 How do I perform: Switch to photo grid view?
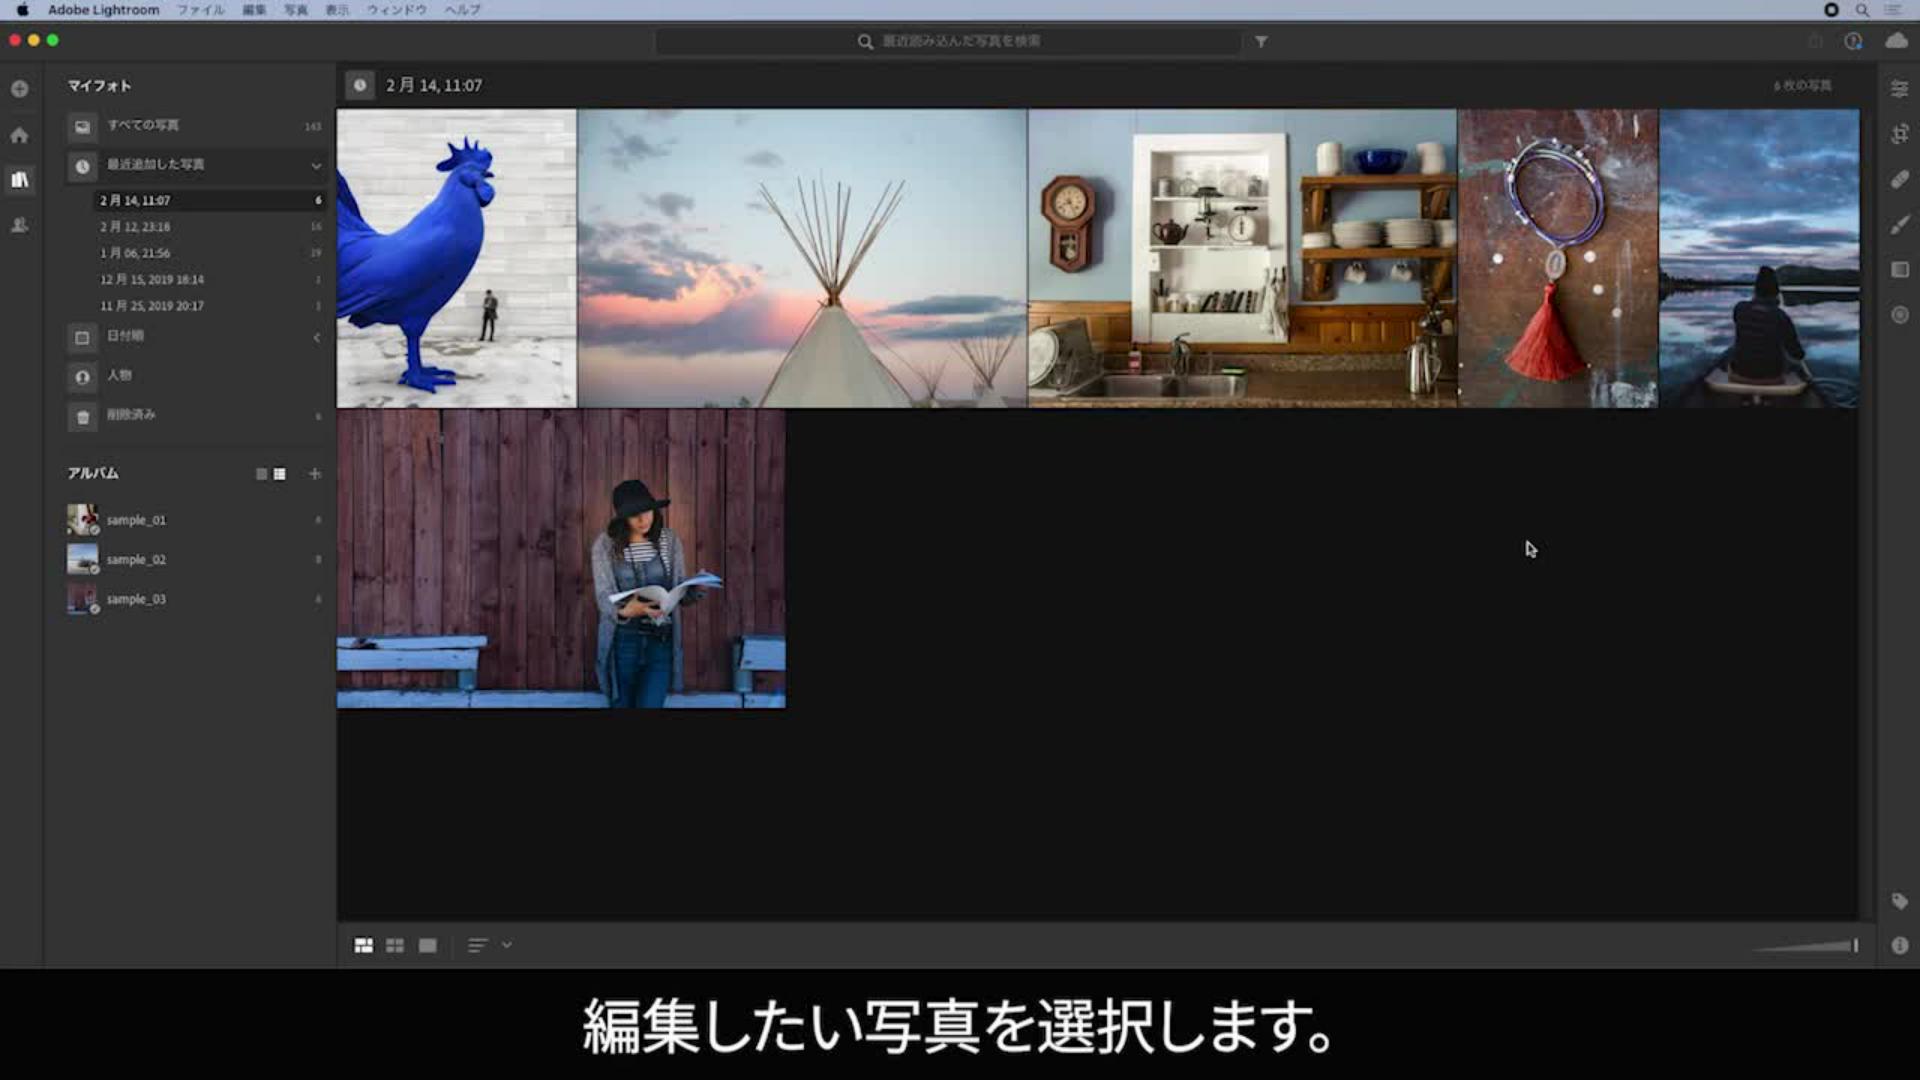click(364, 945)
